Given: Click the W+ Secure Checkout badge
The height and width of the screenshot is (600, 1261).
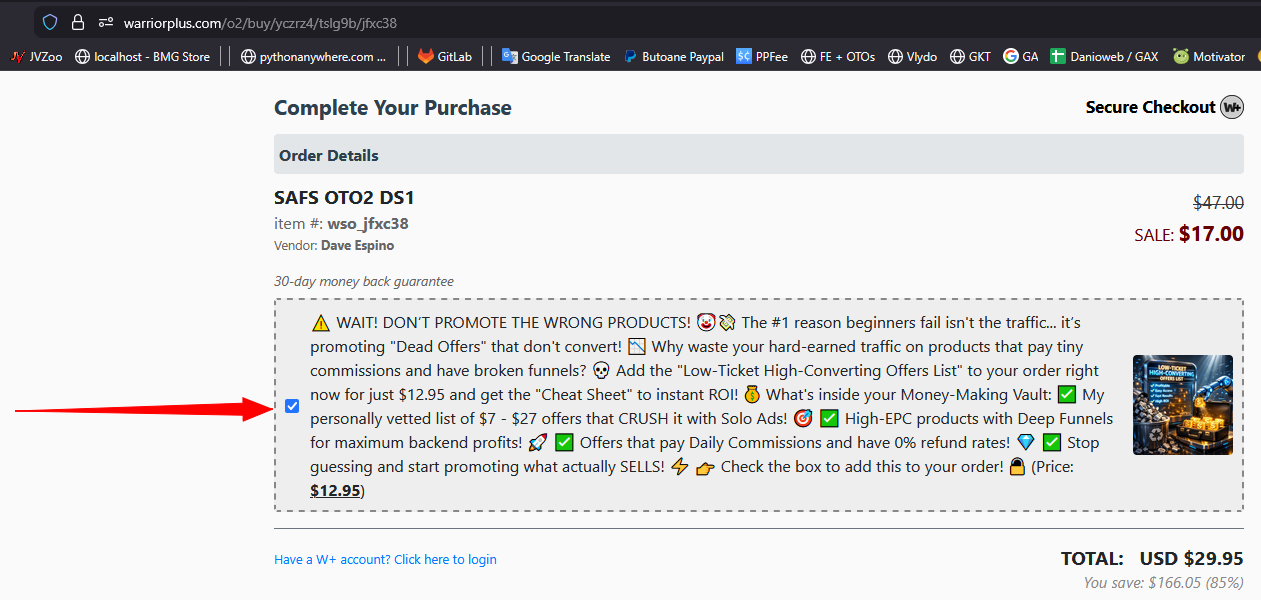Looking at the screenshot, I should coord(1232,107).
